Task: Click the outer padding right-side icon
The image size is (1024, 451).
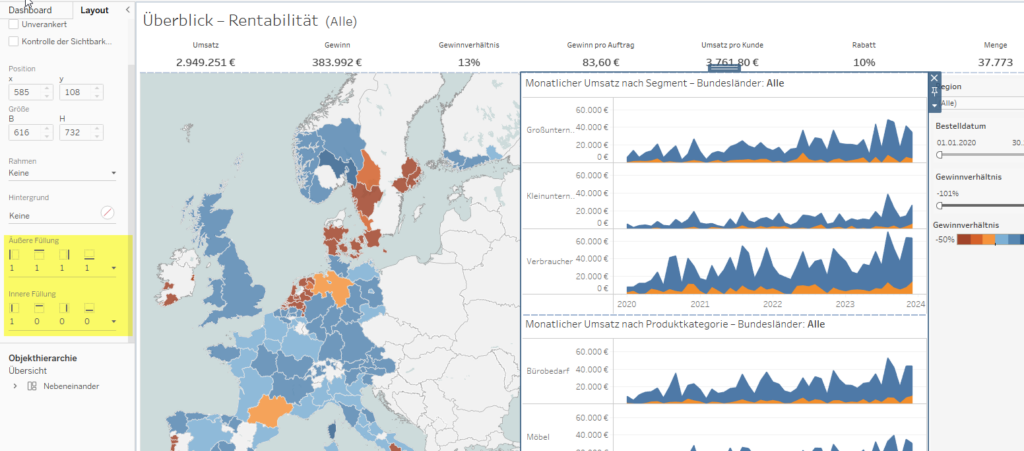Action: coord(63,253)
